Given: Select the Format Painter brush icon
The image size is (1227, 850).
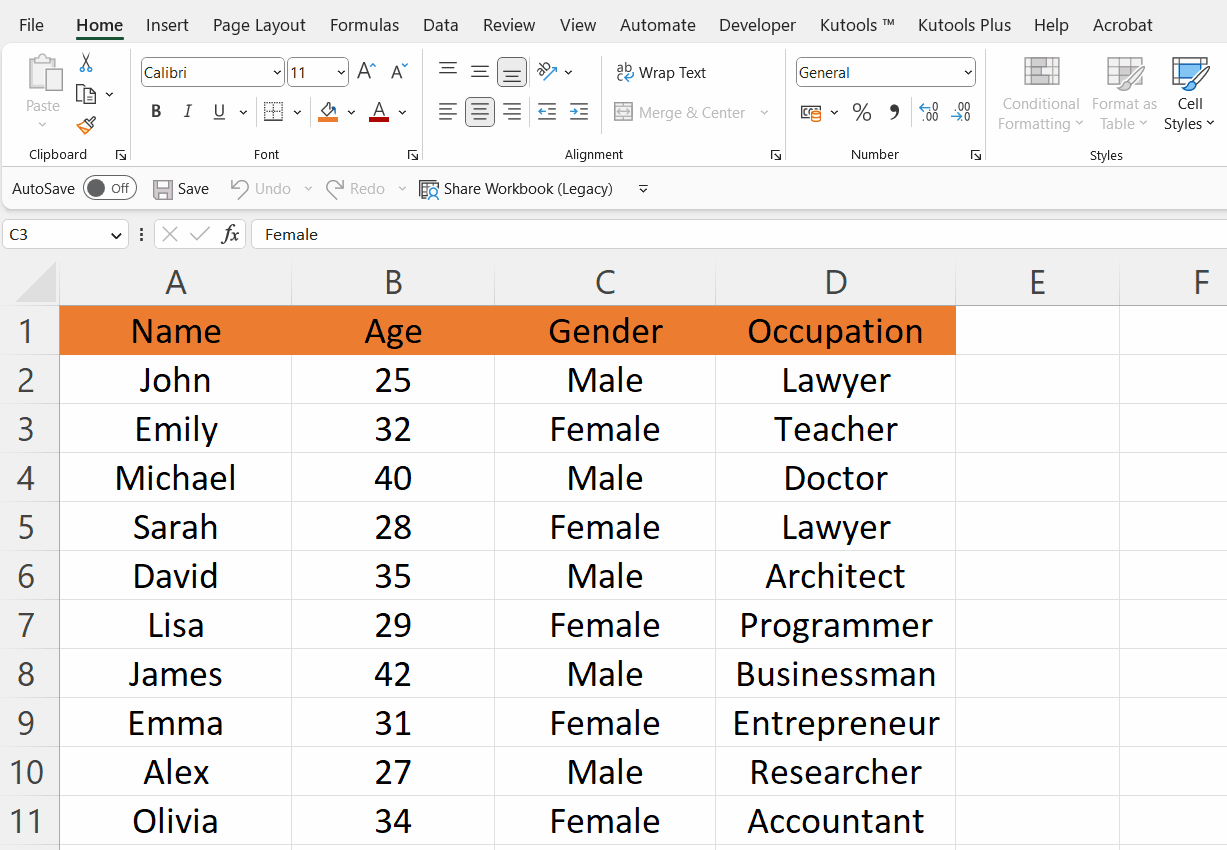Looking at the screenshot, I should tap(86, 125).
